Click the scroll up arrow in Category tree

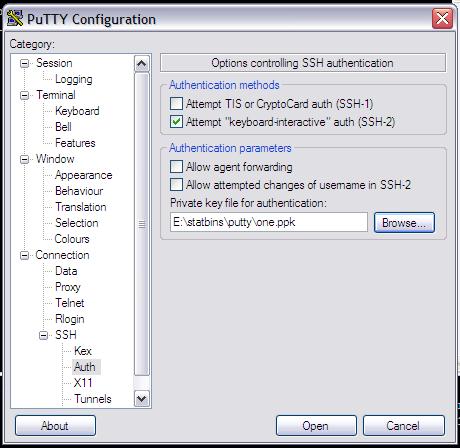tap(142, 63)
